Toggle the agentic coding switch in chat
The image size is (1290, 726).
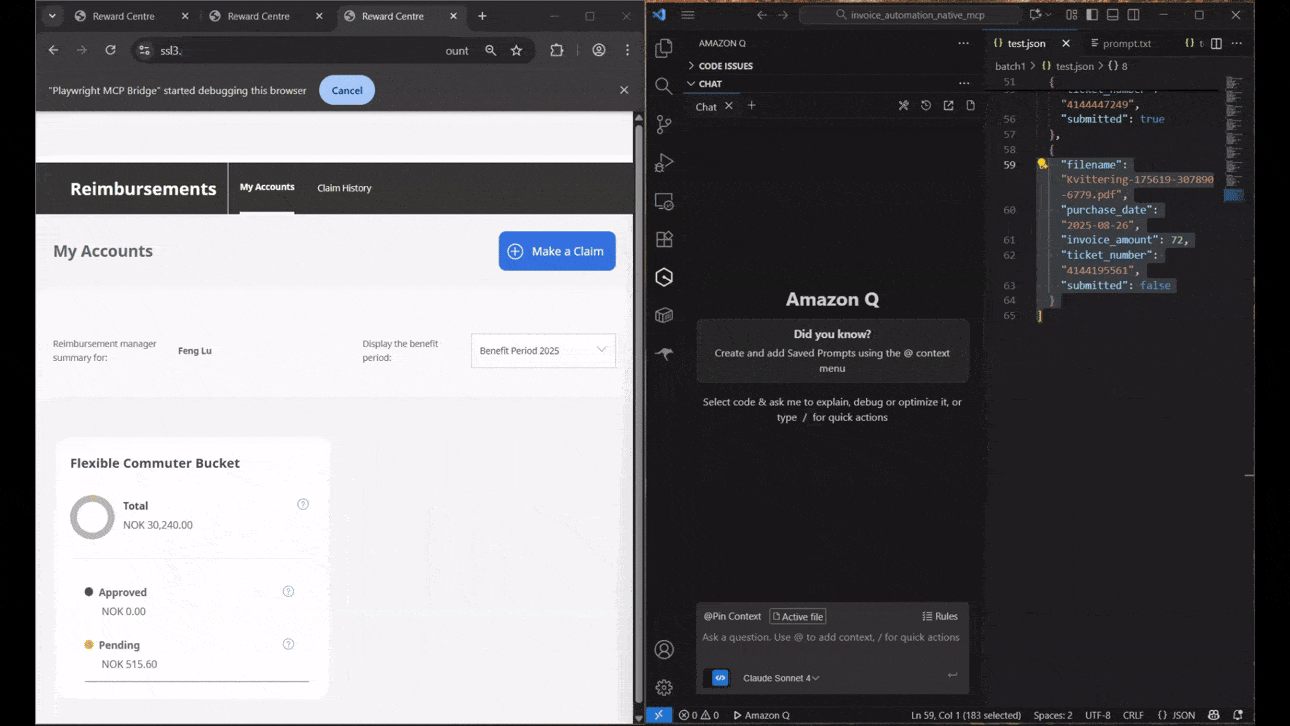pos(720,678)
